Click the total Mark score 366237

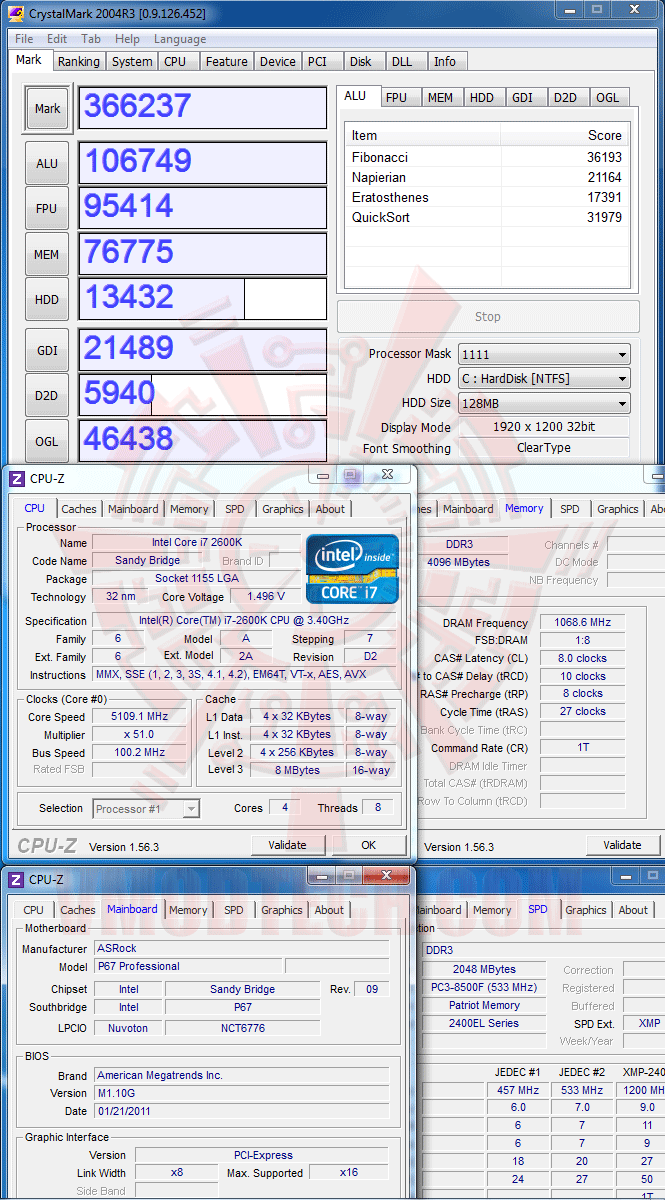[203, 108]
